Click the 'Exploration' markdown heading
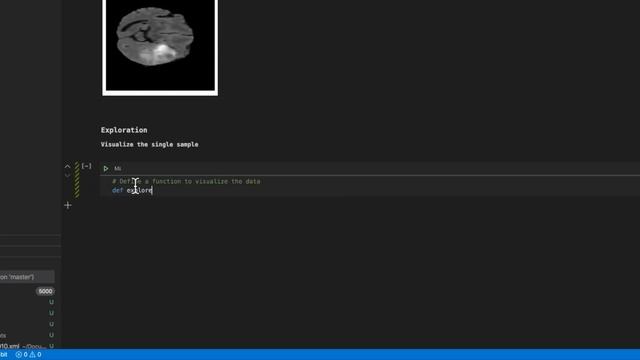Viewport: 640px width, 360px height. 124,130
